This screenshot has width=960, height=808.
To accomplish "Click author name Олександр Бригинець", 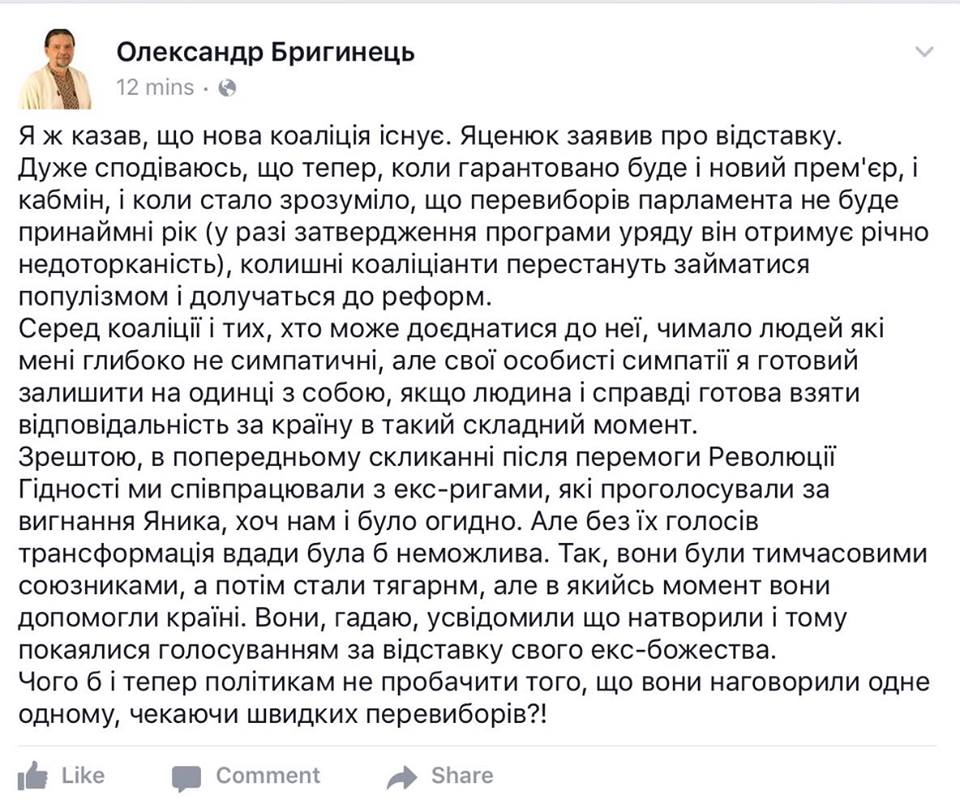I will (x=265, y=51).
